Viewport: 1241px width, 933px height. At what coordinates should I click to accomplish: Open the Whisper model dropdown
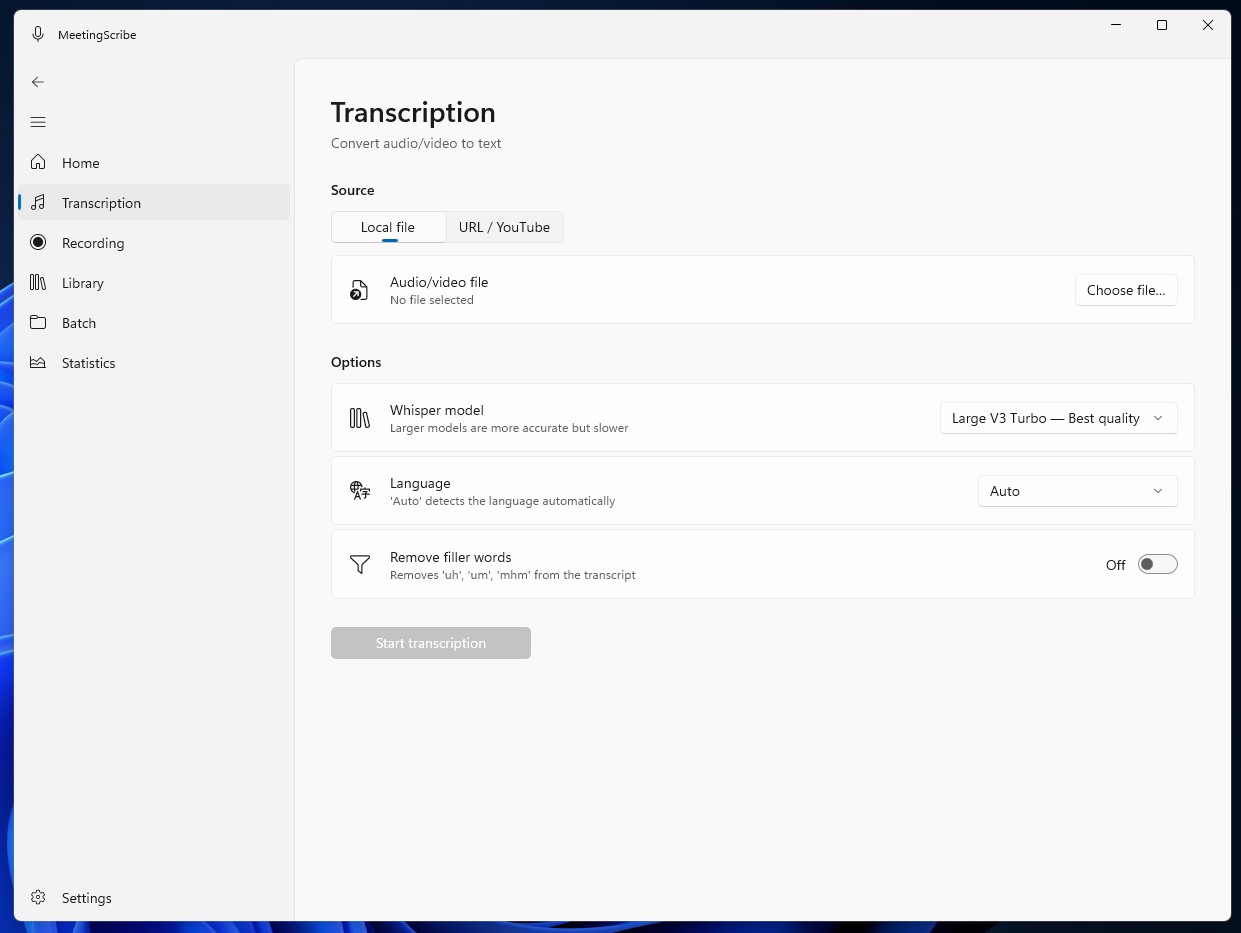[1058, 418]
